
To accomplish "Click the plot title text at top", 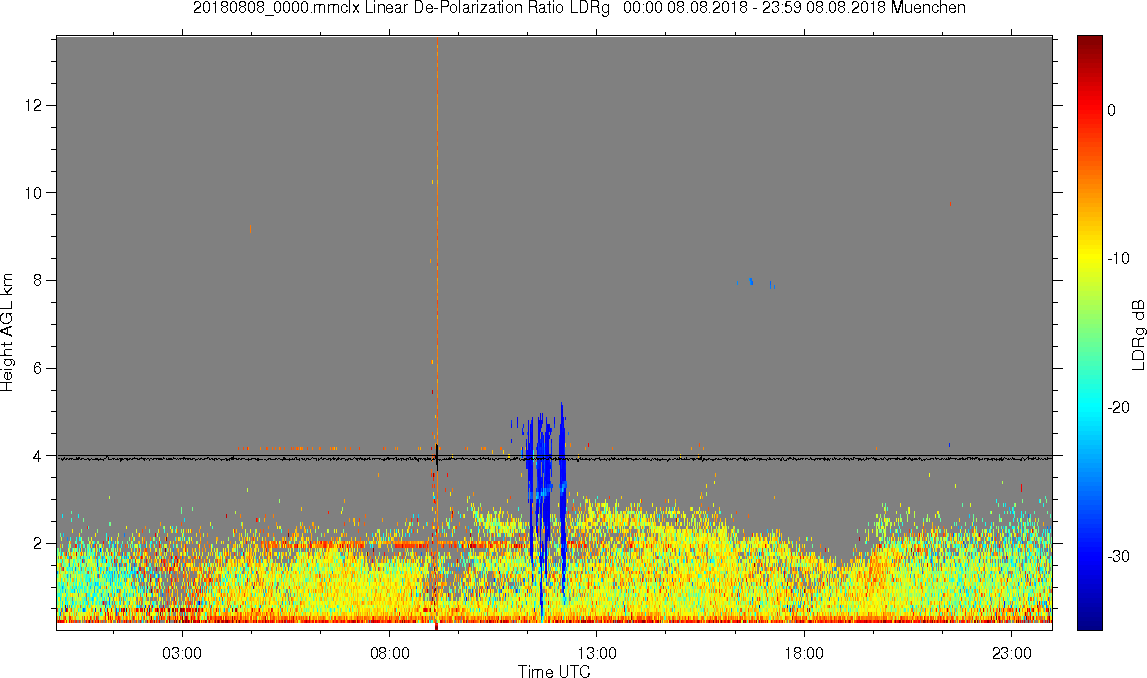I will click(579, 8).
